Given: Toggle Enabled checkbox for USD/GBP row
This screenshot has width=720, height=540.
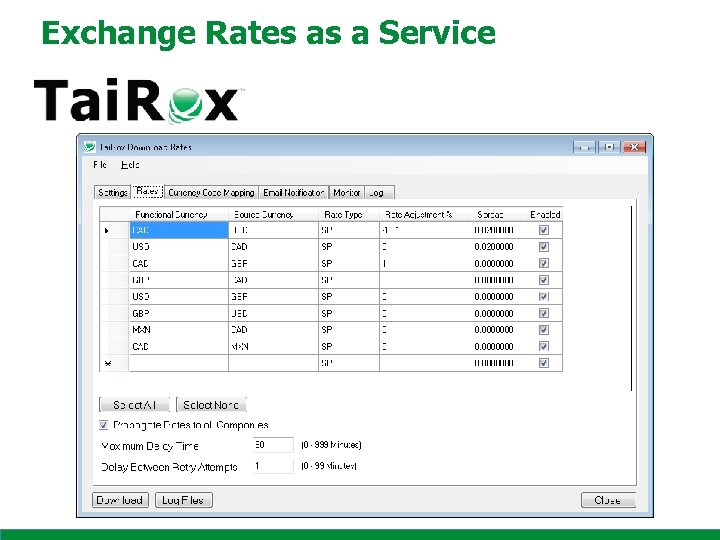Looking at the screenshot, I should coord(544,296).
